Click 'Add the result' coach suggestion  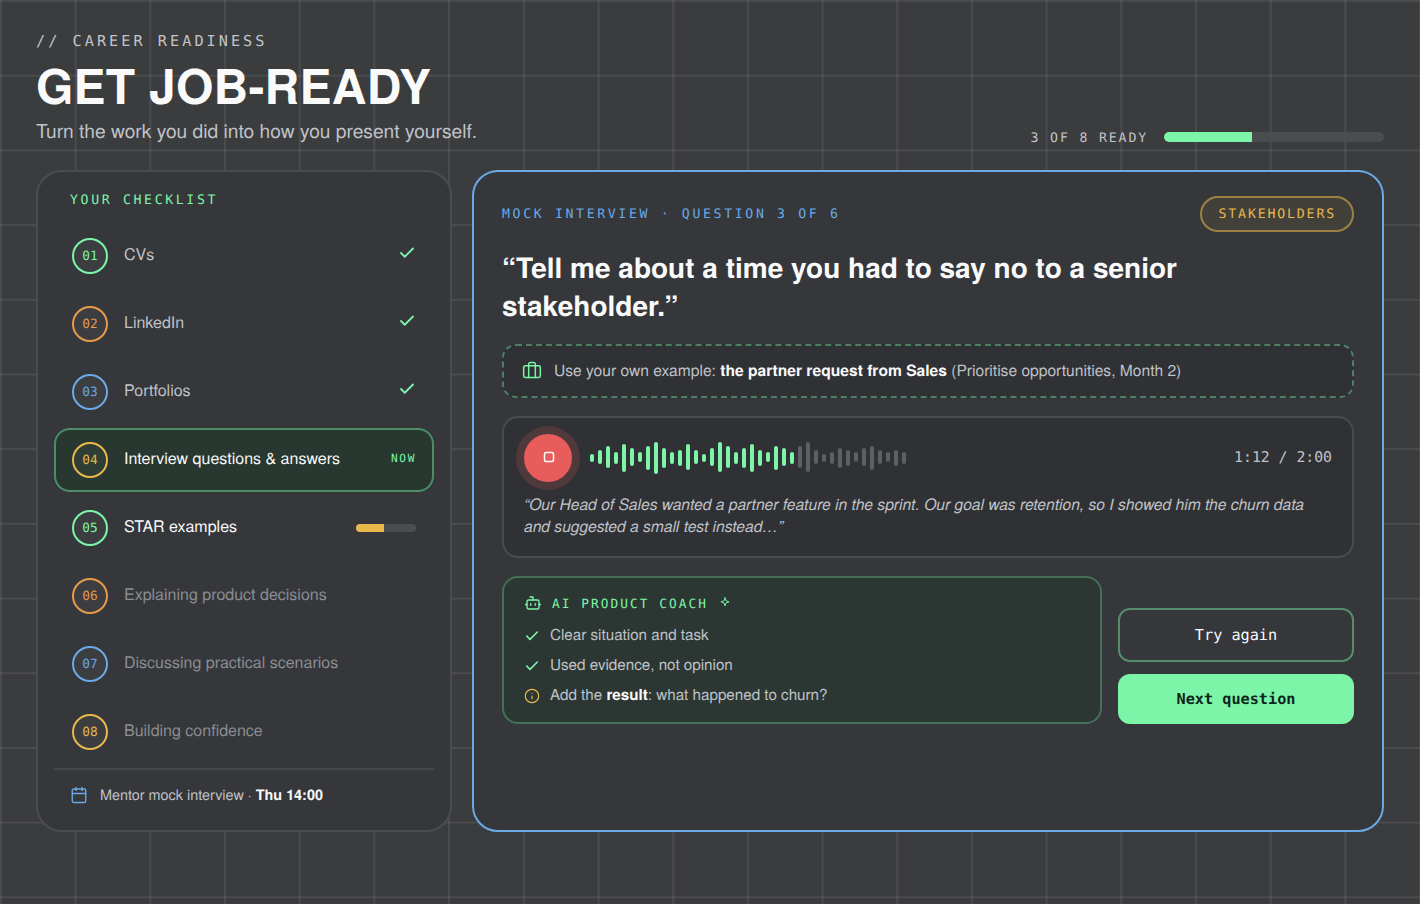coord(688,695)
